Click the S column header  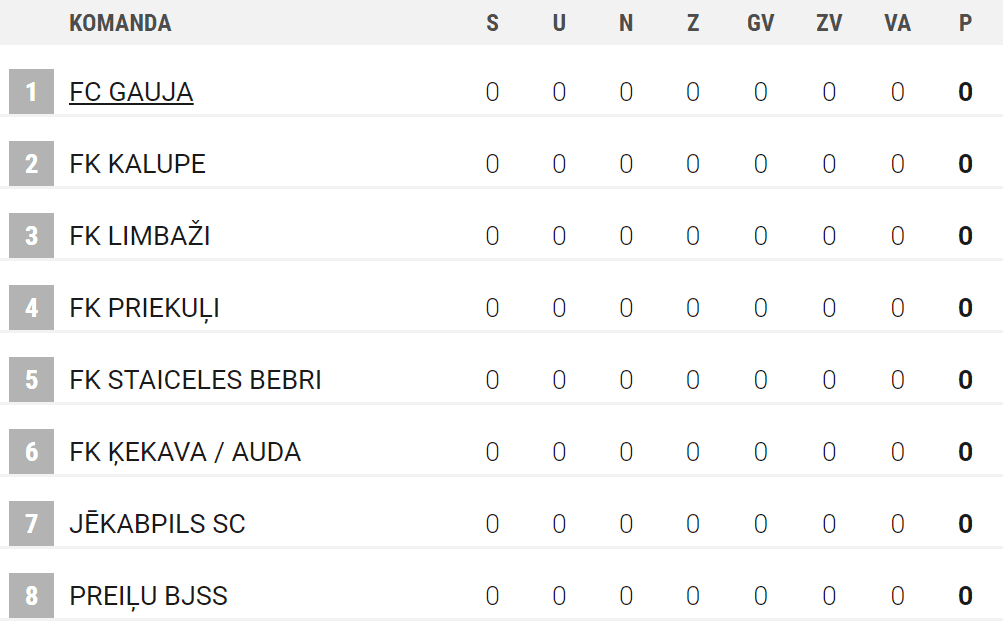[x=492, y=23]
